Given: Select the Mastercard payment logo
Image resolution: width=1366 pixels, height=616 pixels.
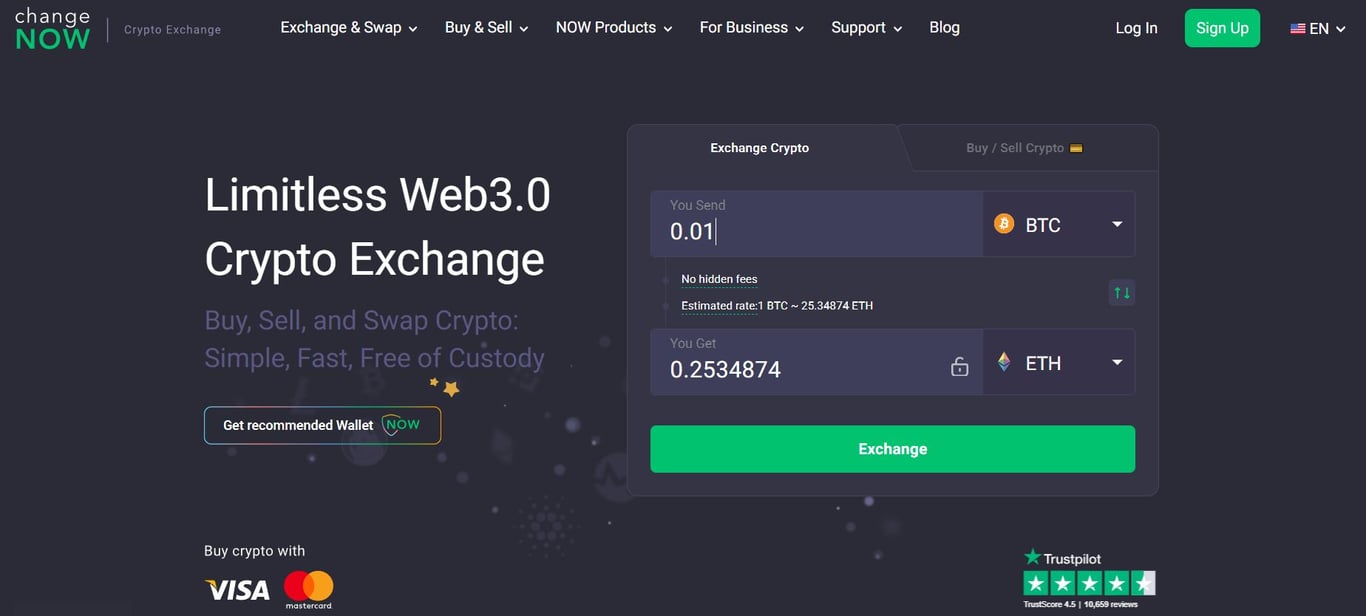Looking at the screenshot, I should (308, 589).
